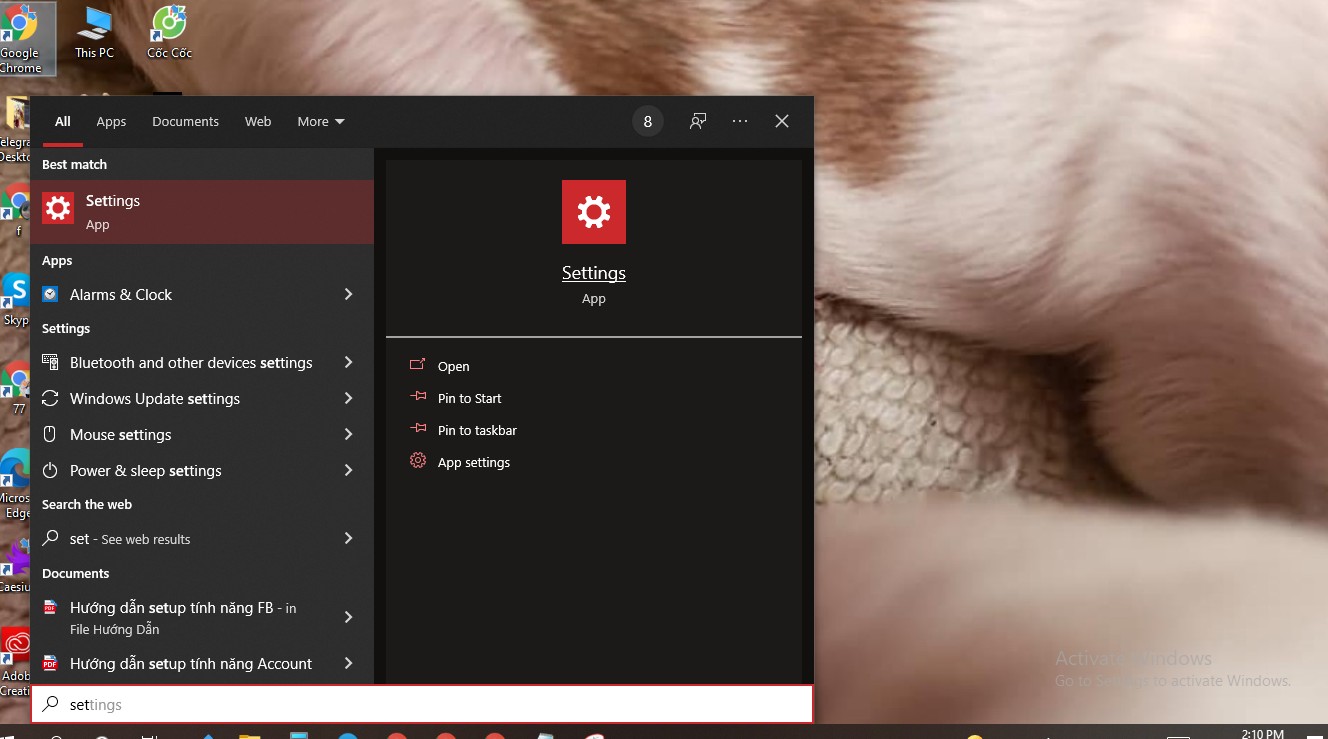The height and width of the screenshot is (739, 1328).
Task: Switch to the Documents search tab
Action: (185, 121)
